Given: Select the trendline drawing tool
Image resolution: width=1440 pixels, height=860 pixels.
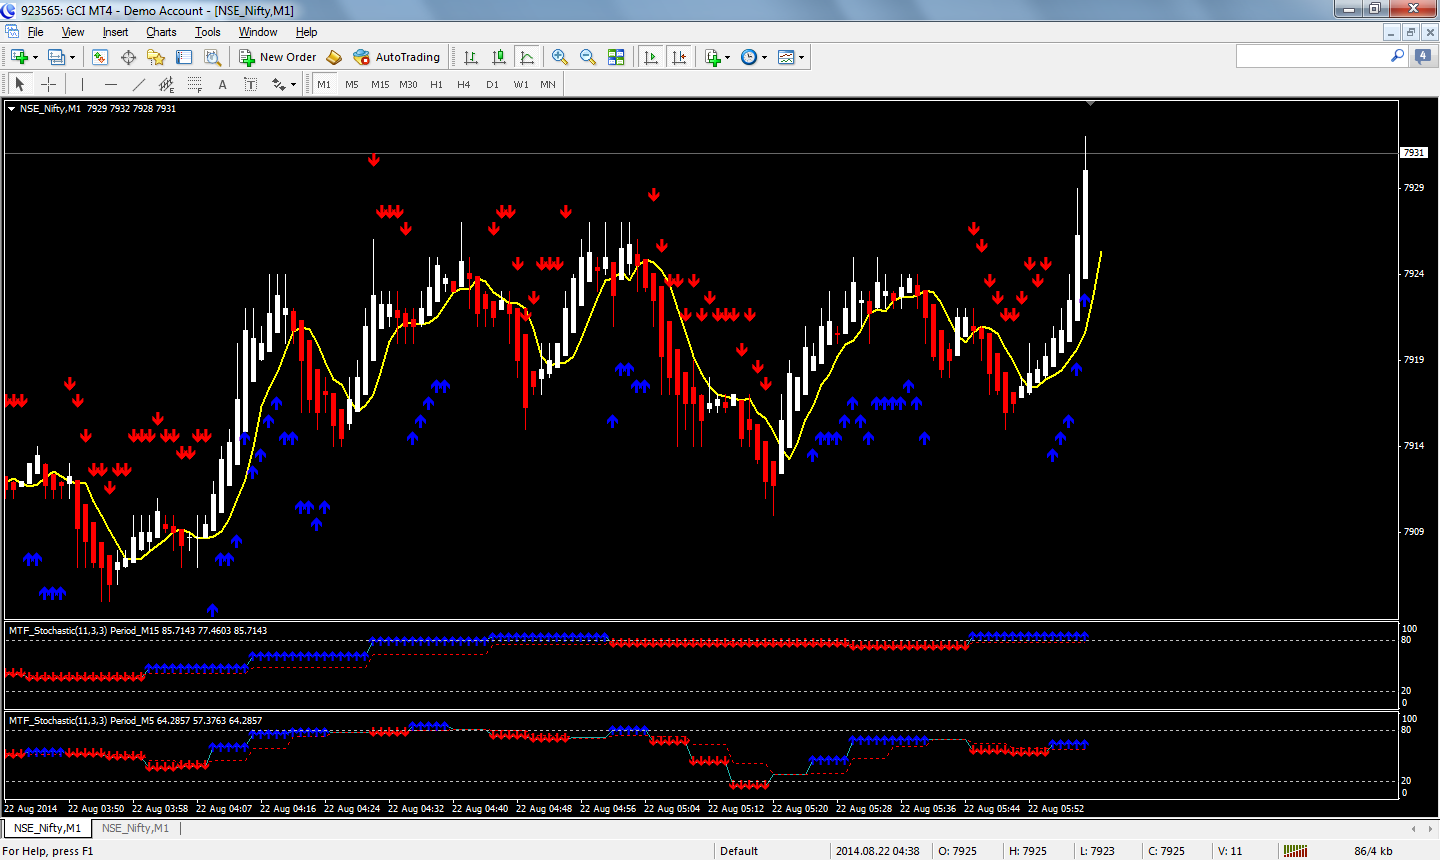Looking at the screenshot, I should point(139,84).
